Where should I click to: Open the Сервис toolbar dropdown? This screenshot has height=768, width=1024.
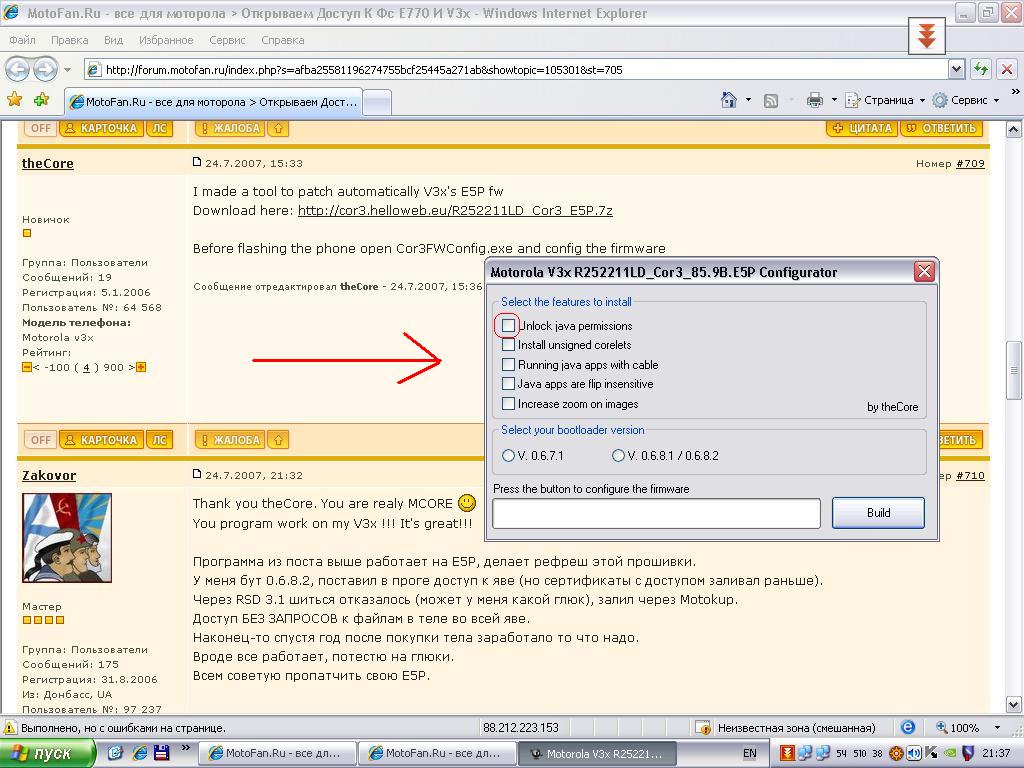point(966,100)
